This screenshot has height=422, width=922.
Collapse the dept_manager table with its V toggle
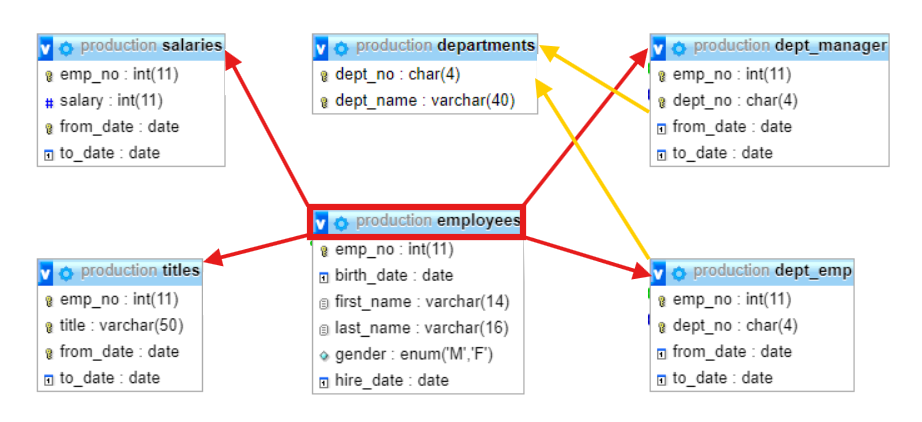(x=659, y=48)
